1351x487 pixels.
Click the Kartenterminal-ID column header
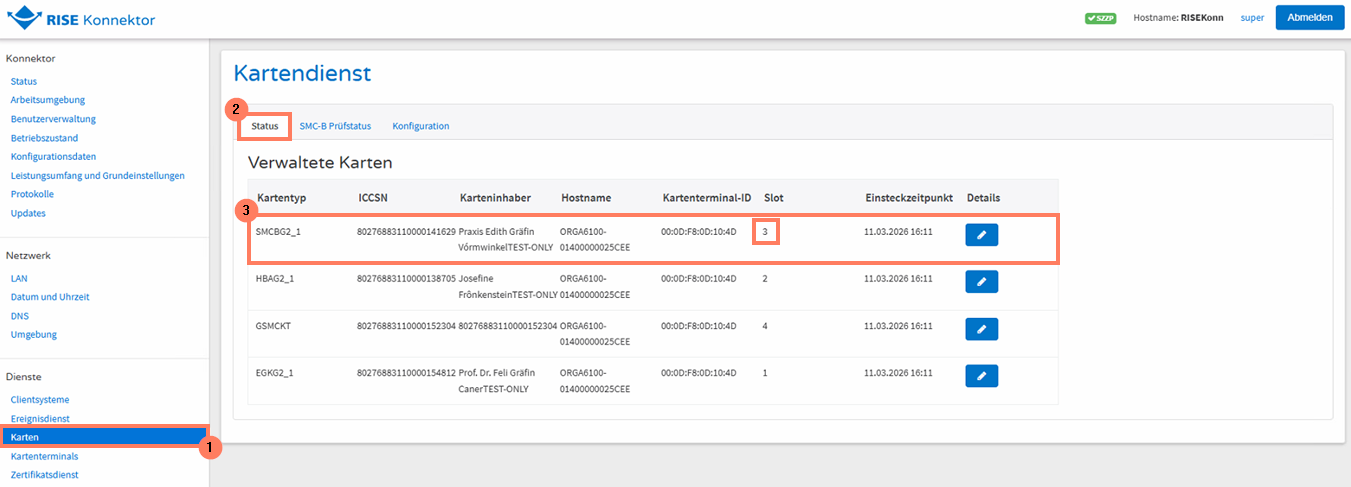click(707, 198)
